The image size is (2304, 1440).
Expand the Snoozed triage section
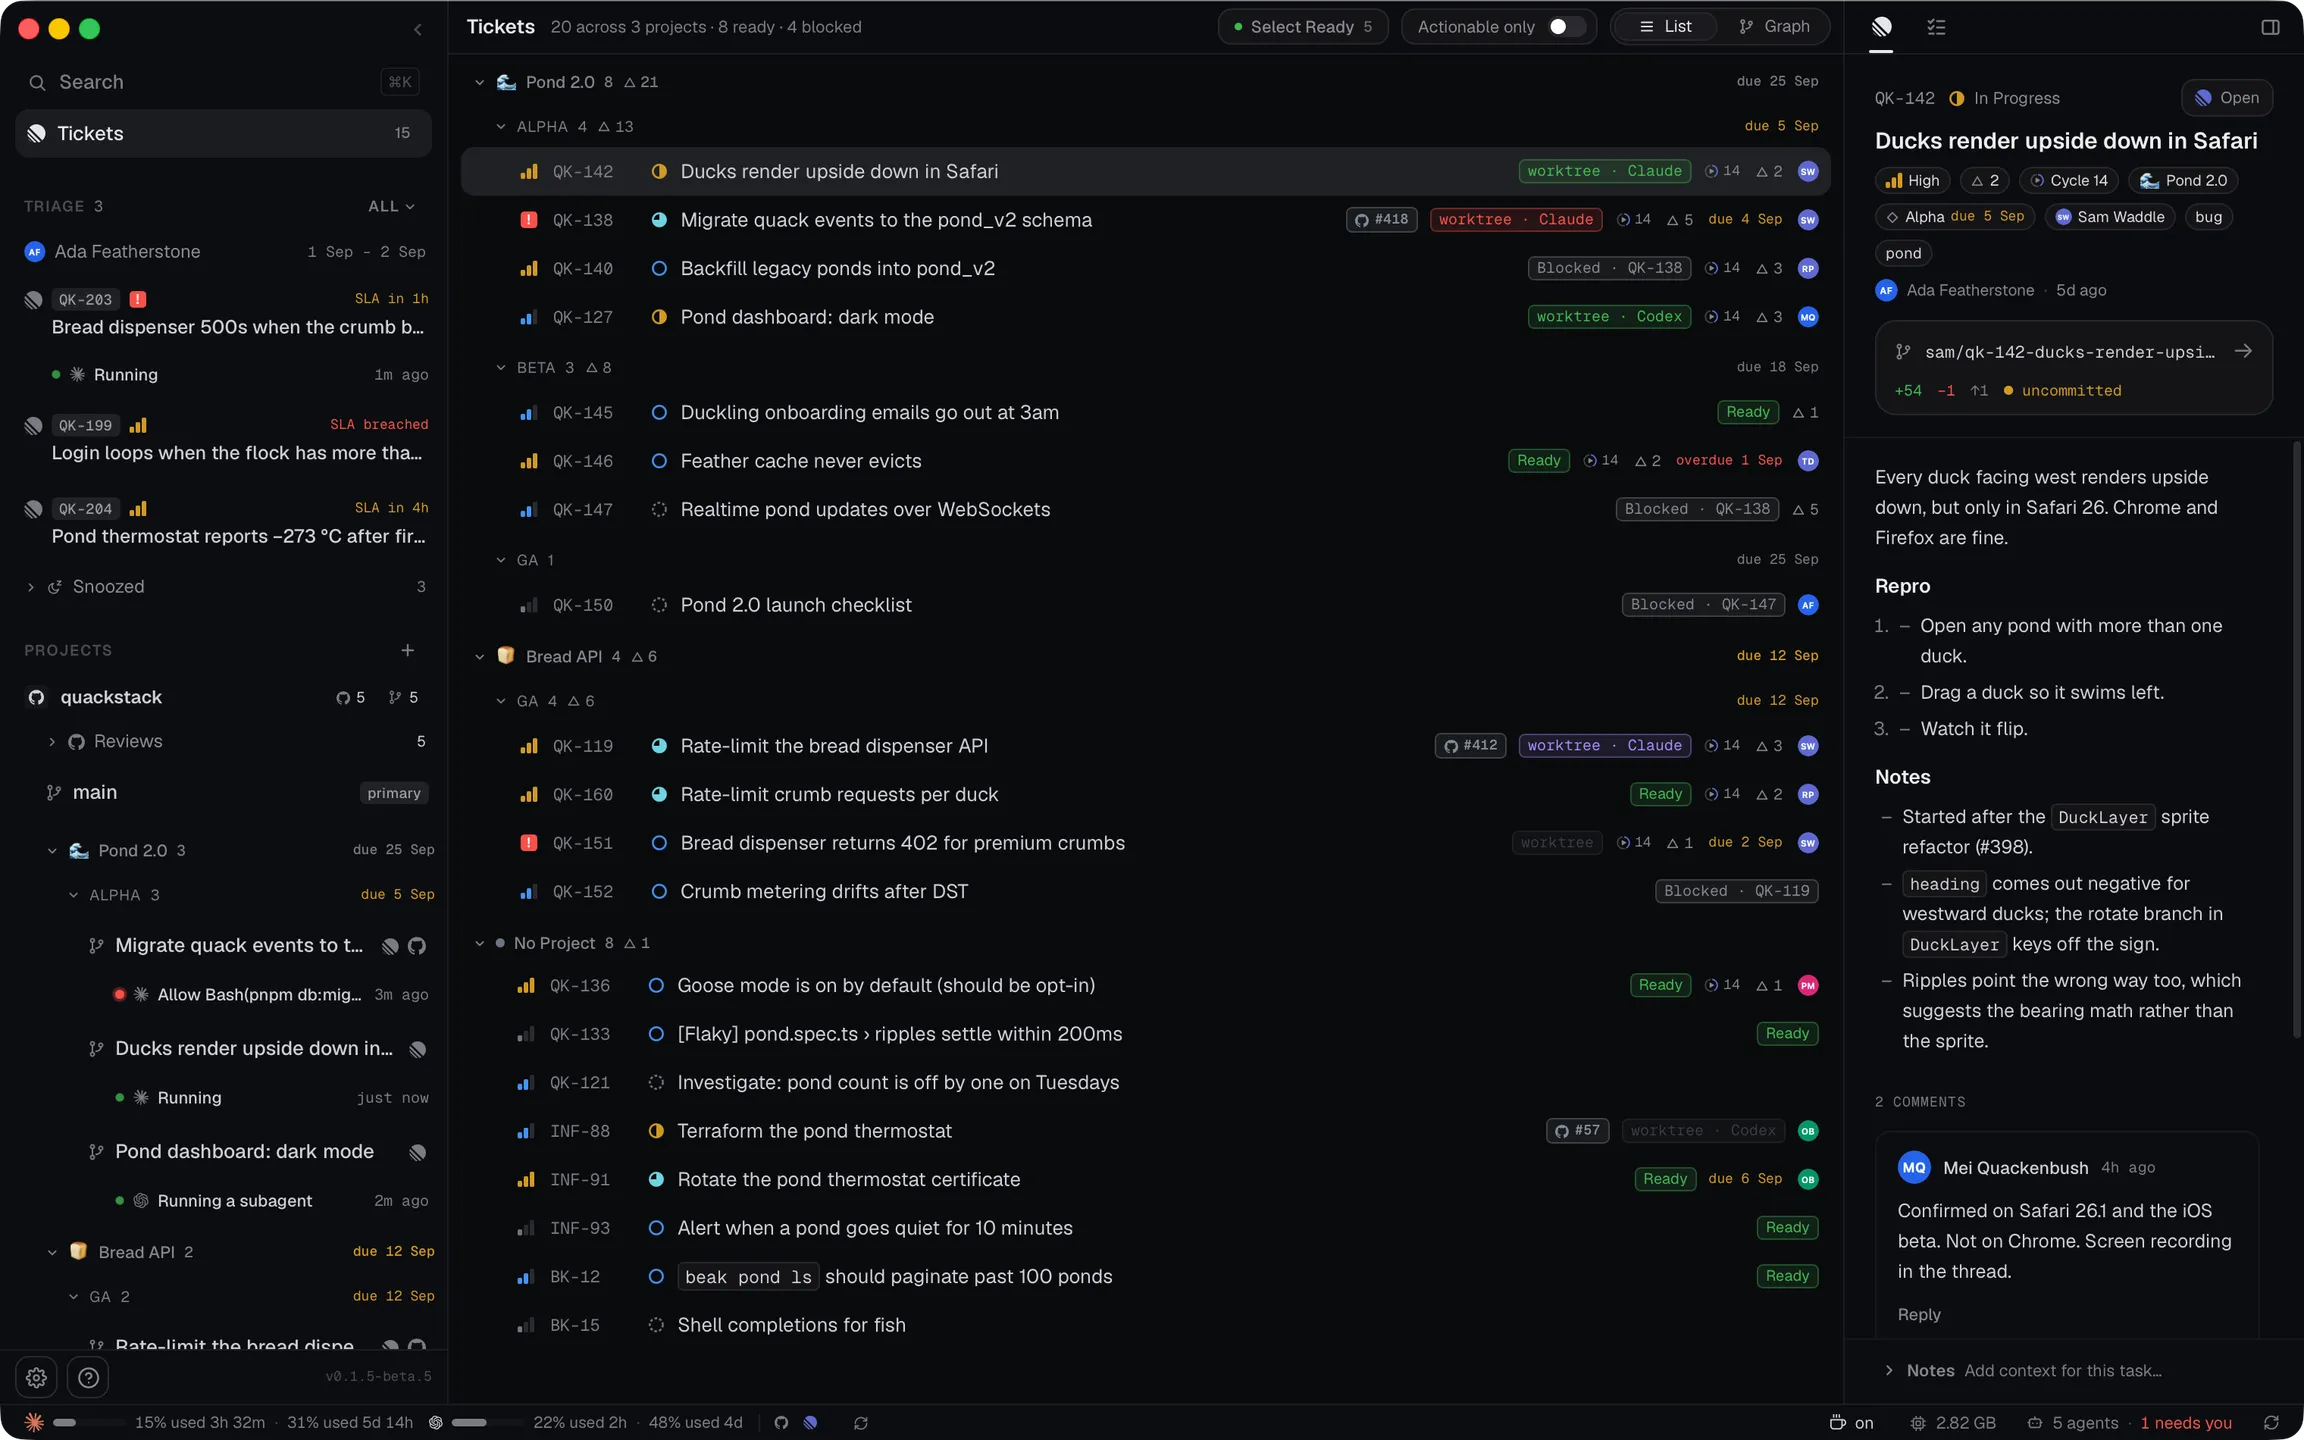click(30, 587)
